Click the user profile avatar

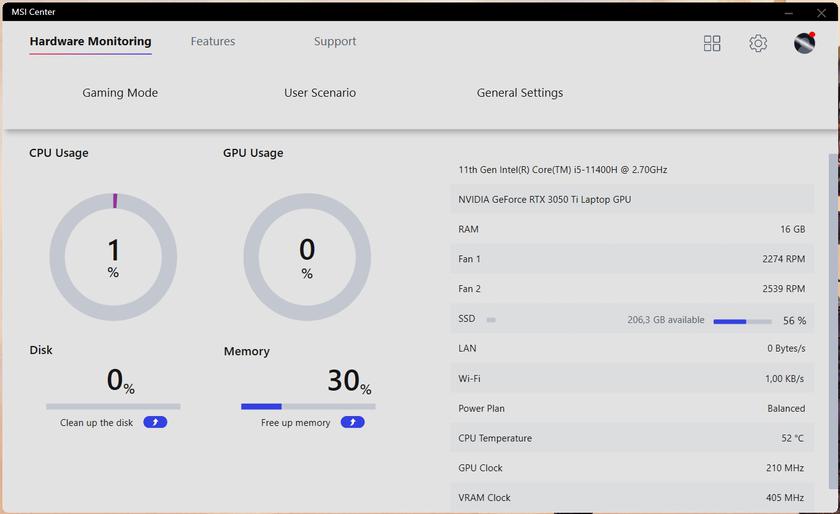(804, 43)
